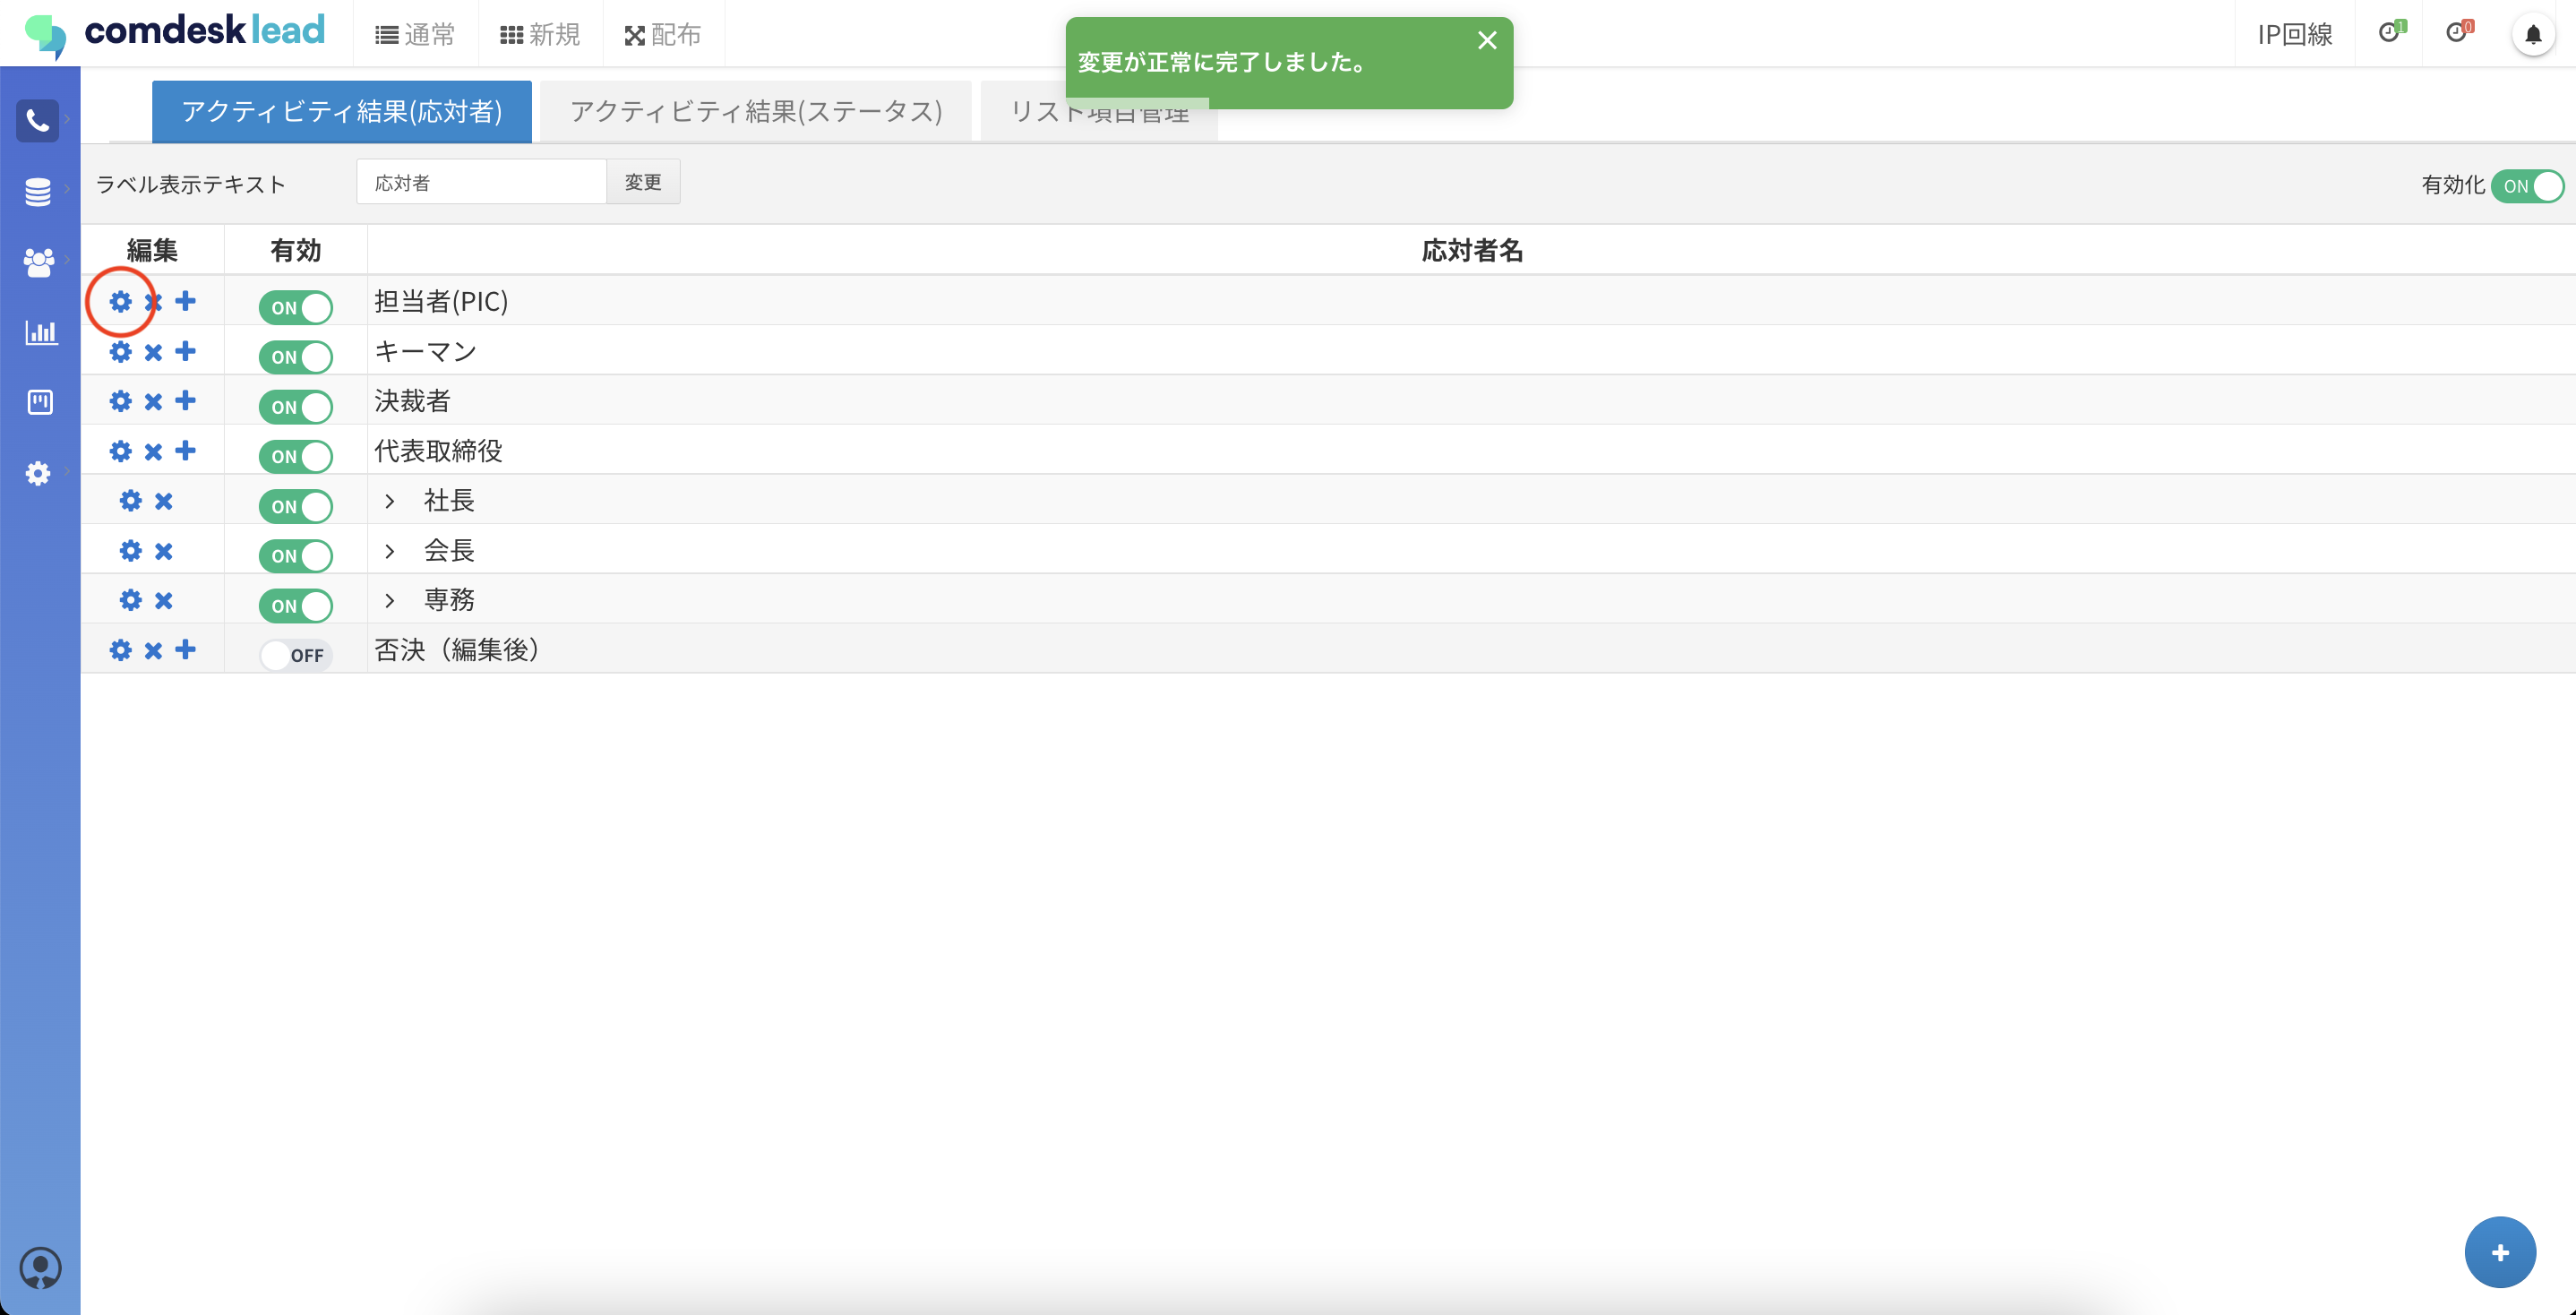Image resolution: width=2576 pixels, height=1315 pixels.
Task: Open the 新規 menu in the top bar
Action: 540,35
